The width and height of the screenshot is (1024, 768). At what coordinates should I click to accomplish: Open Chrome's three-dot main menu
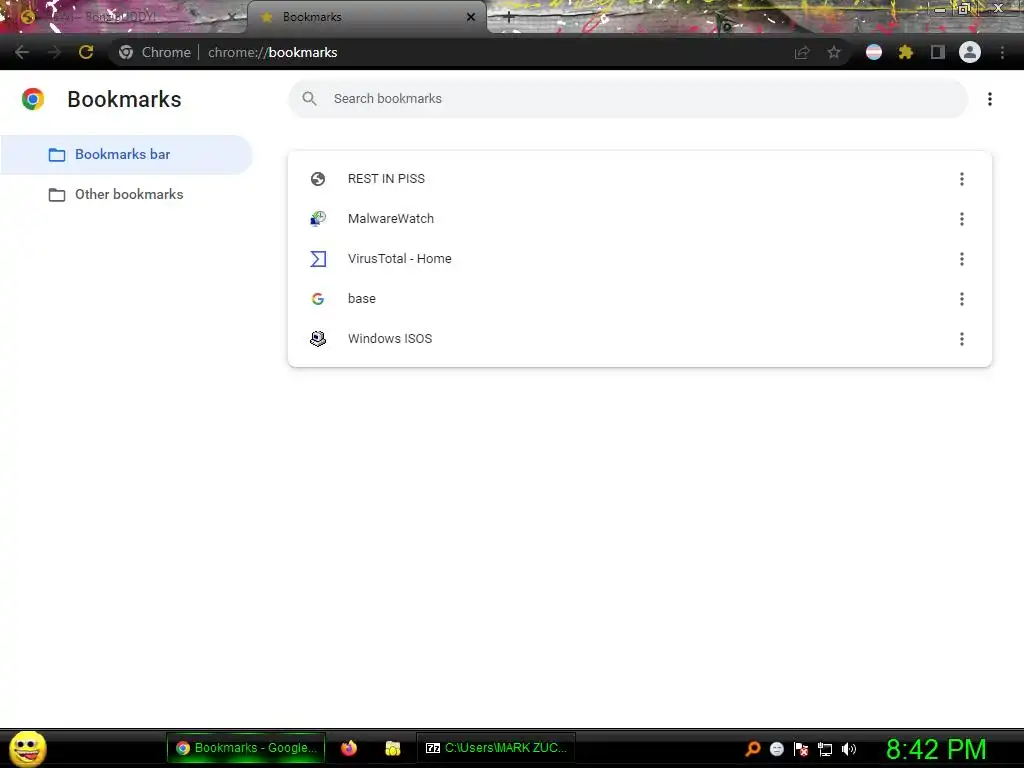(x=1002, y=52)
